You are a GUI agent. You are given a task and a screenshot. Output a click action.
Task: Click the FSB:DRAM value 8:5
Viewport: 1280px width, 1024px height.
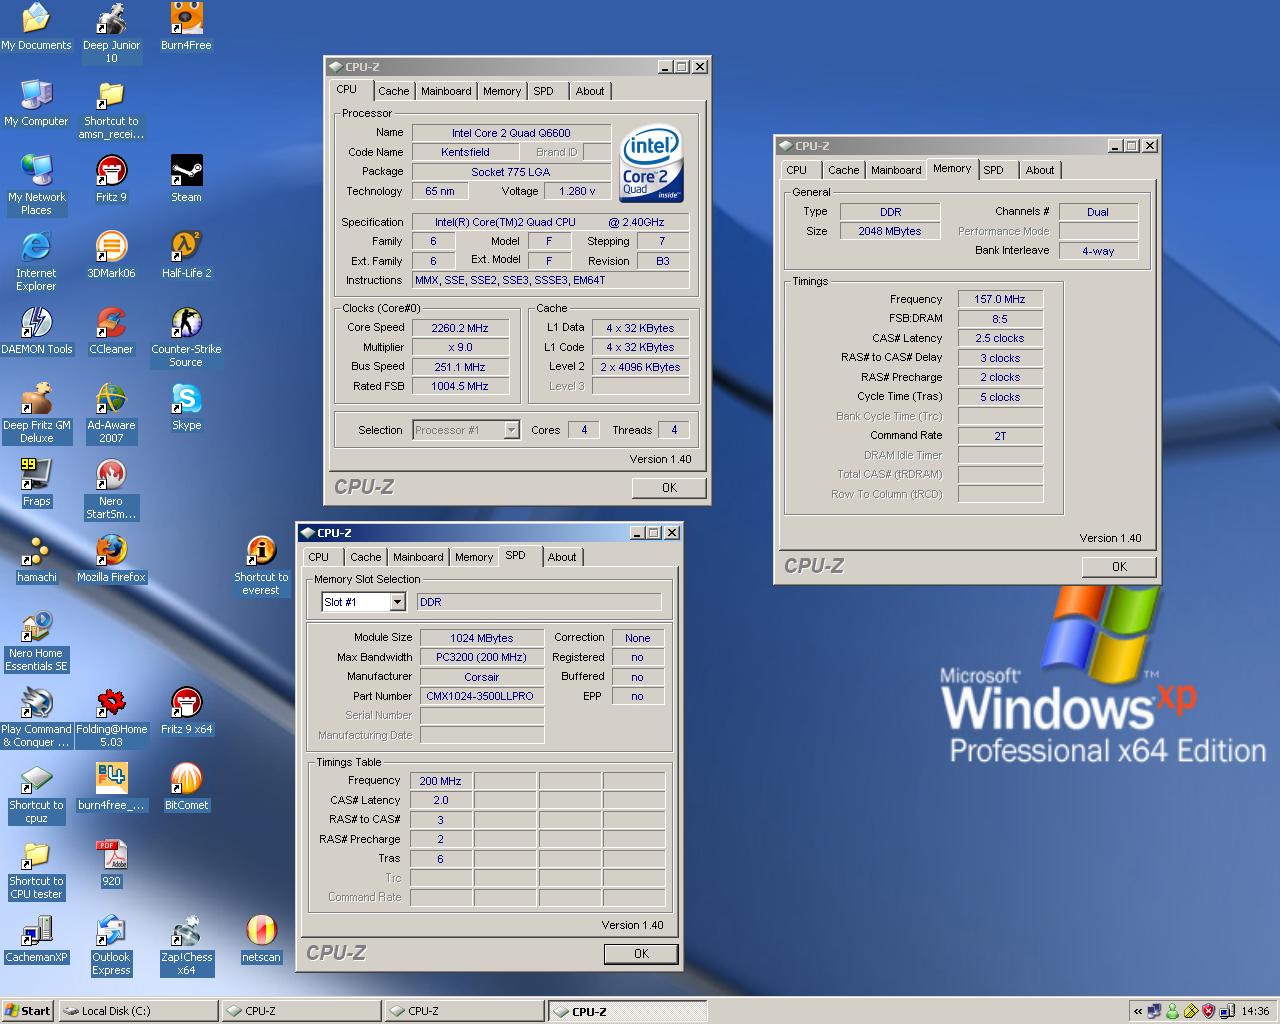tap(1000, 319)
